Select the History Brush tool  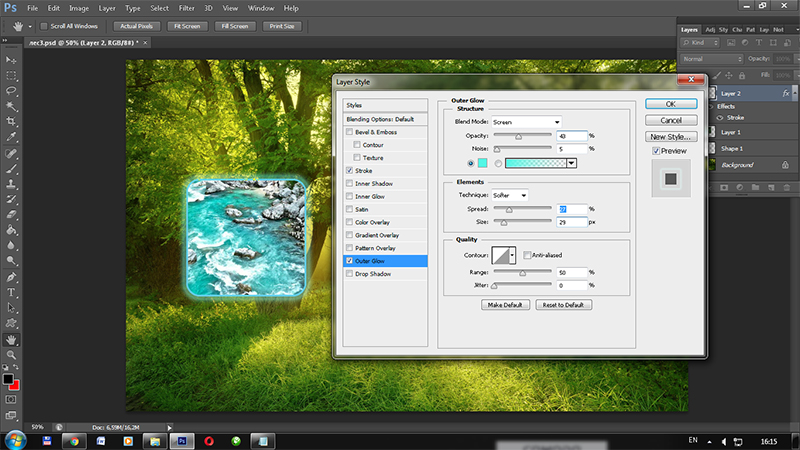pos(11,199)
